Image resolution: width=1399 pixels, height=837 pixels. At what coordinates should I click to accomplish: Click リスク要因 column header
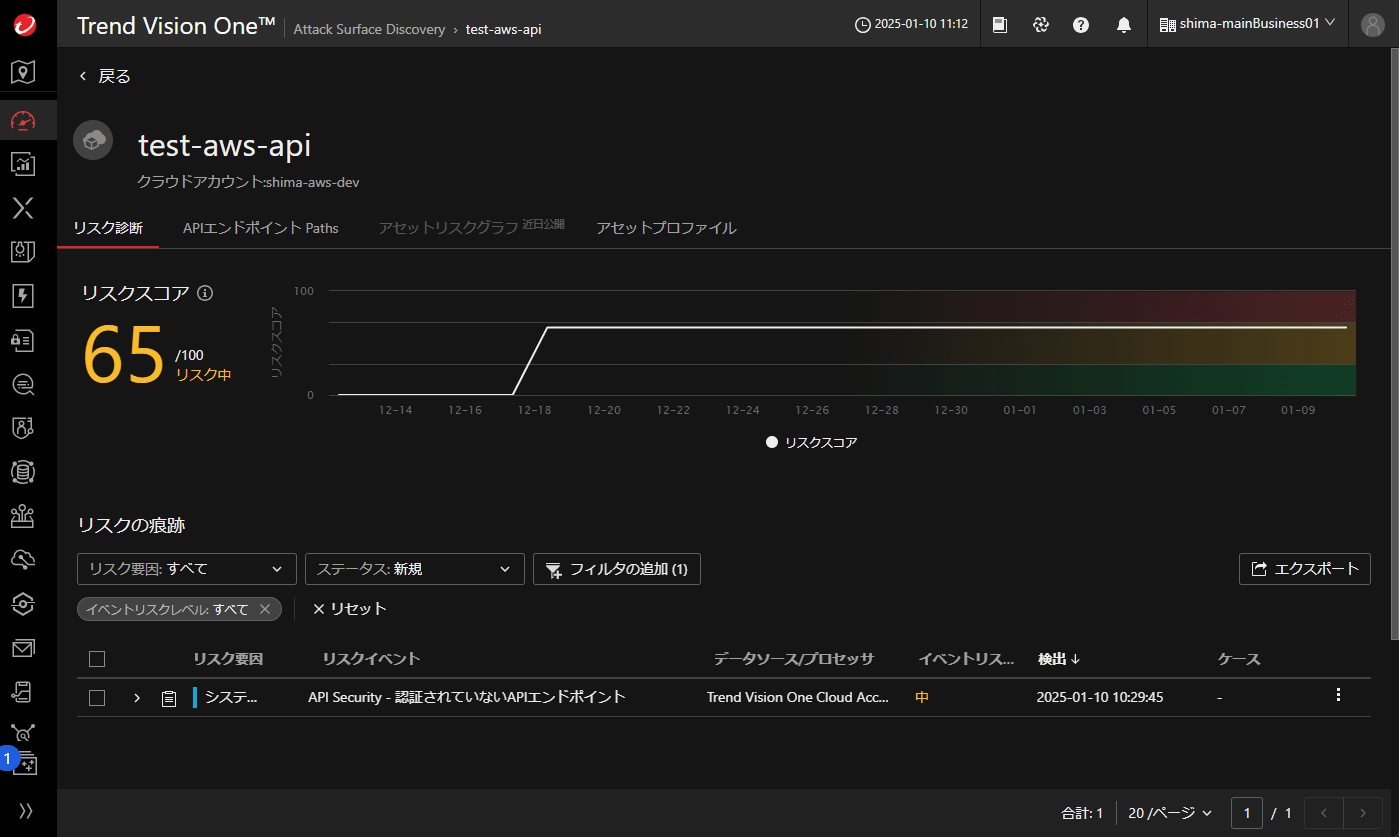coord(228,659)
